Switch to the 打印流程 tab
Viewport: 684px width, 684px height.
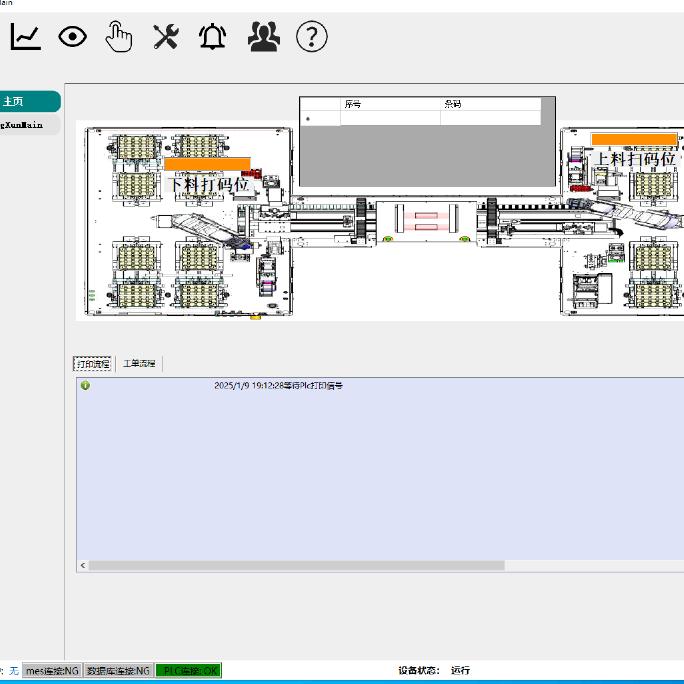93,364
